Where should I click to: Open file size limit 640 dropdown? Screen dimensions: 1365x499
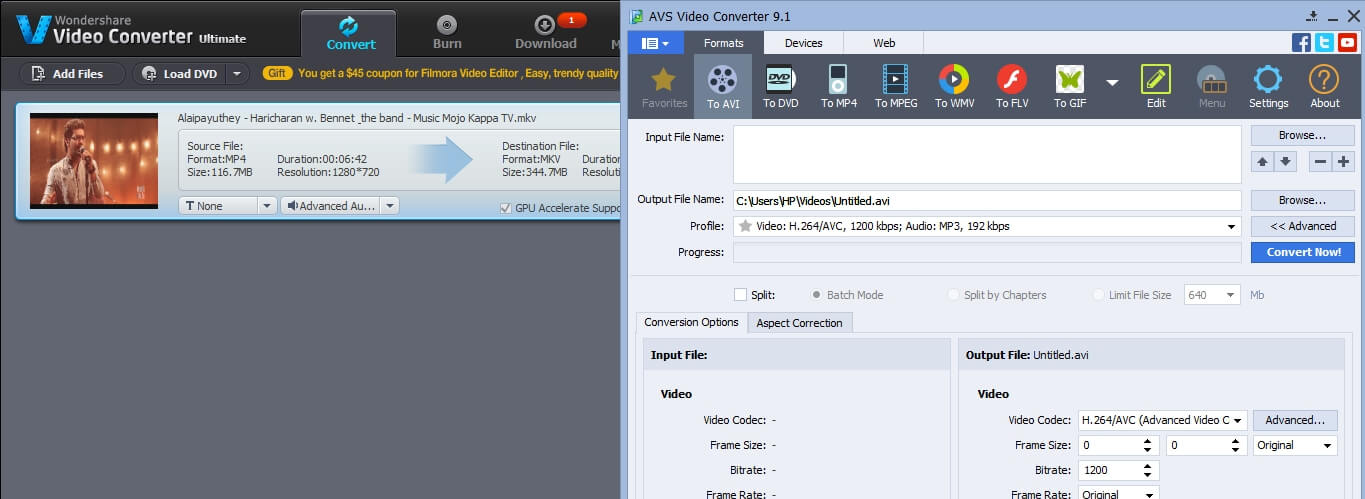pos(1212,295)
